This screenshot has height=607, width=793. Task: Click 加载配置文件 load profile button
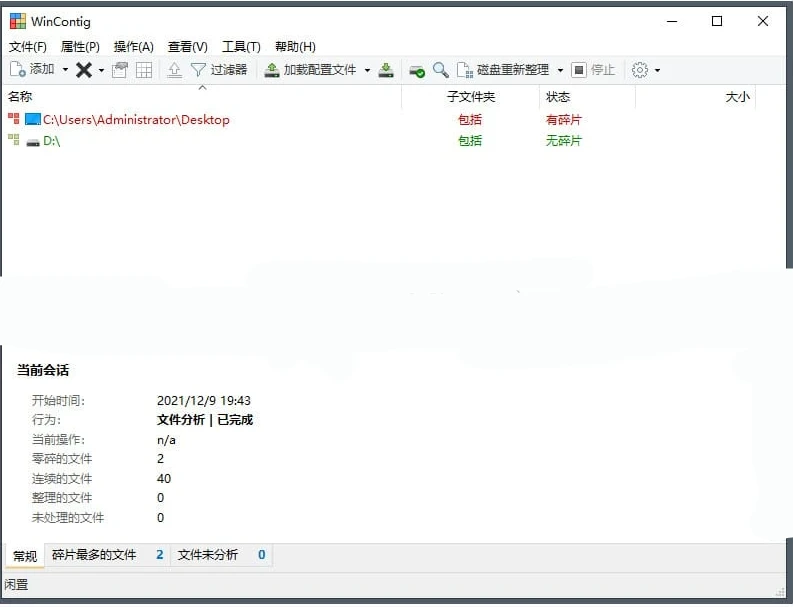[x=311, y=70]
